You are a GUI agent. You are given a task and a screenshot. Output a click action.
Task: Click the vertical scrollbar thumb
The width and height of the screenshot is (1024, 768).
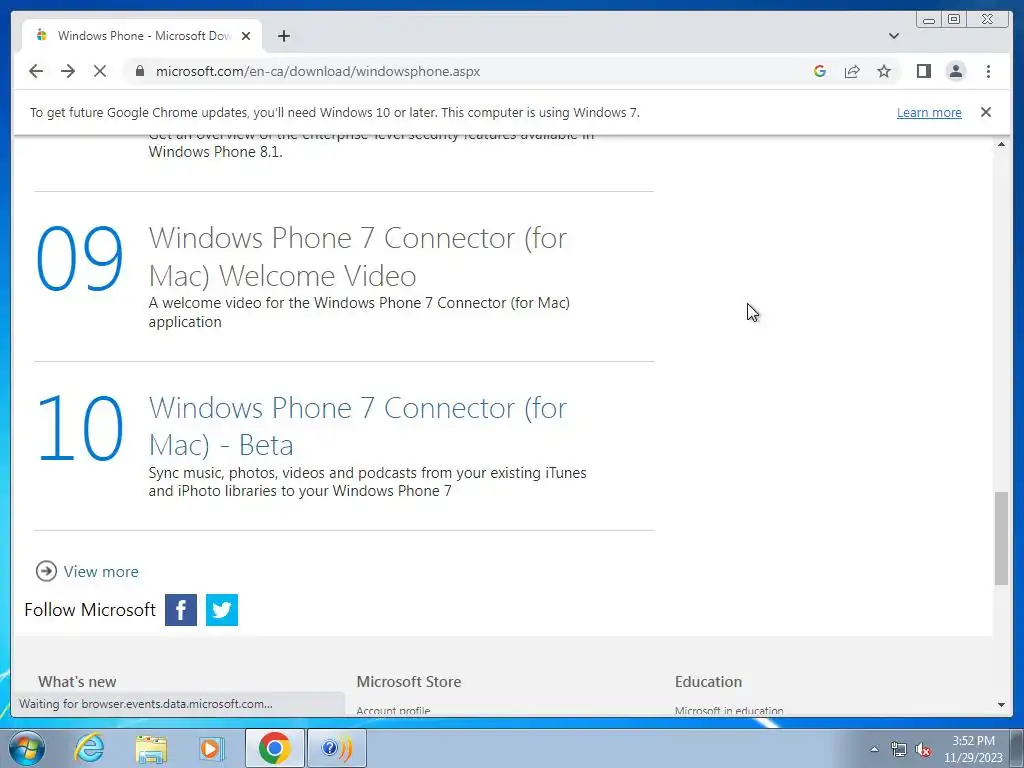1001,539
